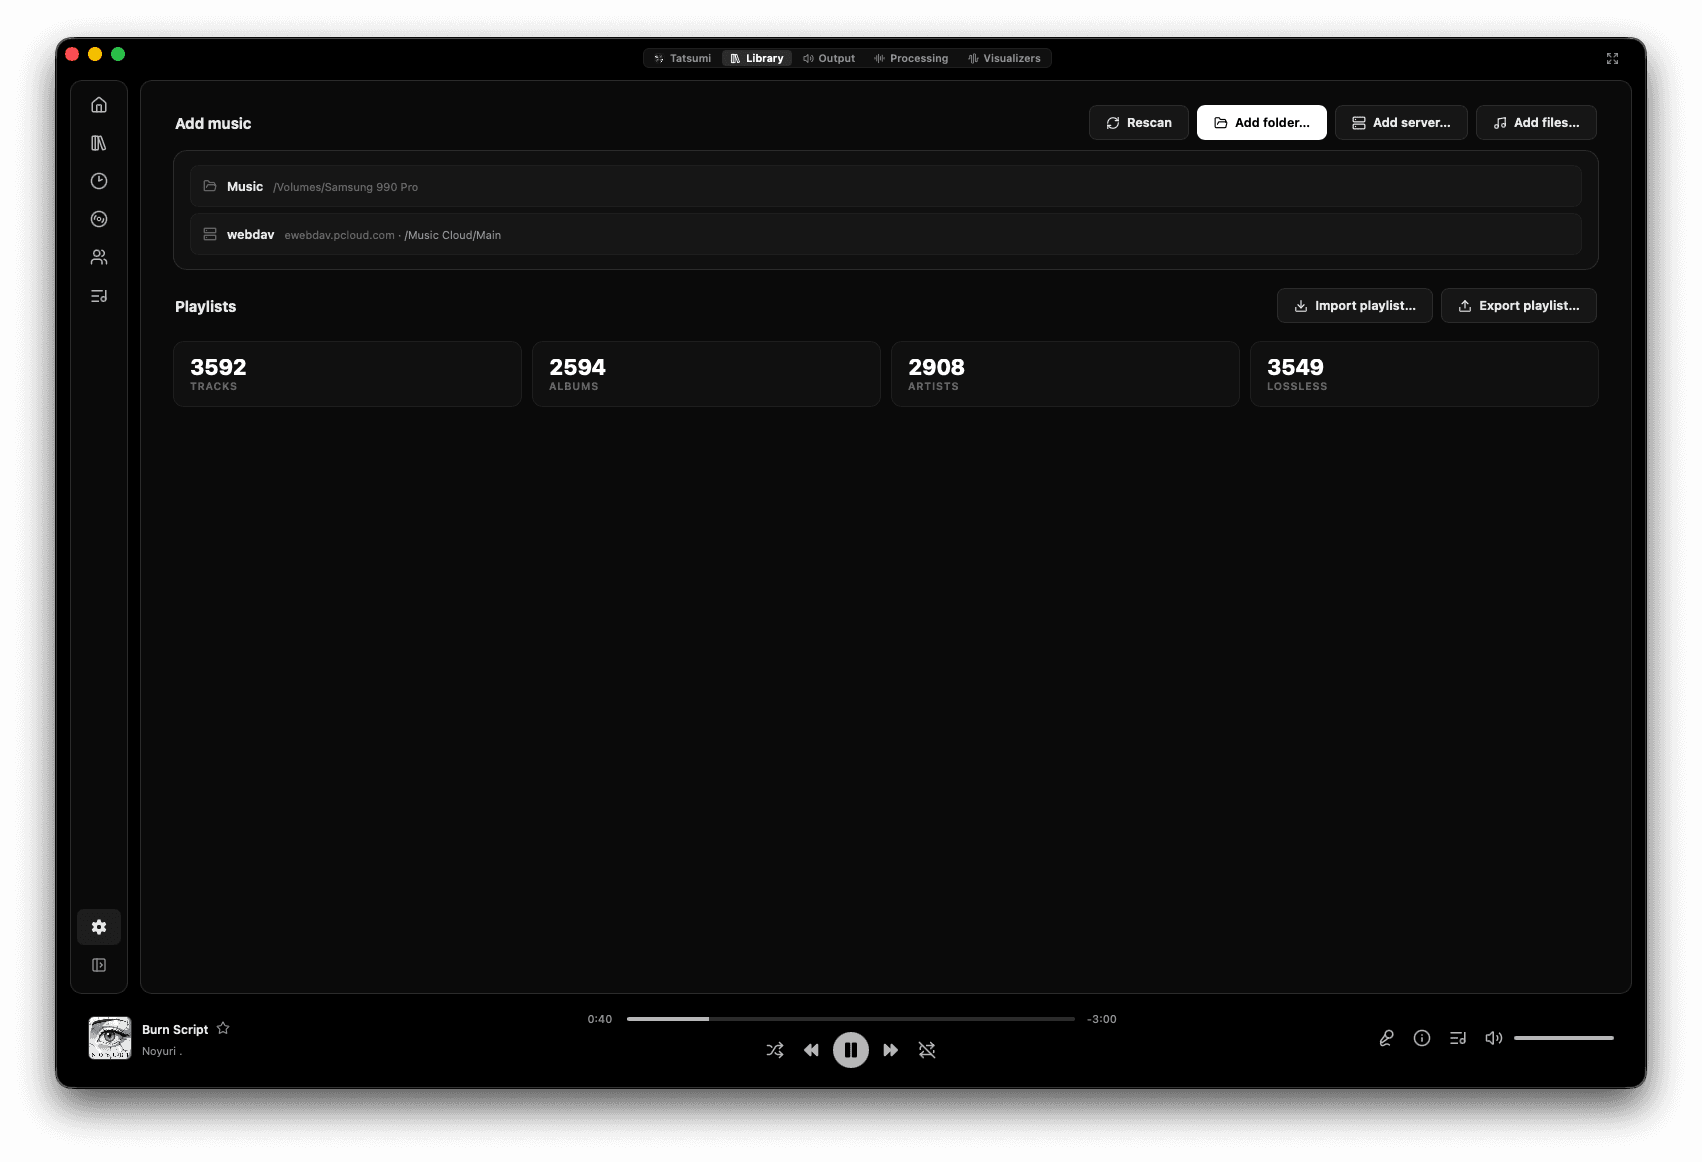The width and height of the screenshot is (1702, 1162).
Task: Click the Add server button
Action: click(1401, 123)
